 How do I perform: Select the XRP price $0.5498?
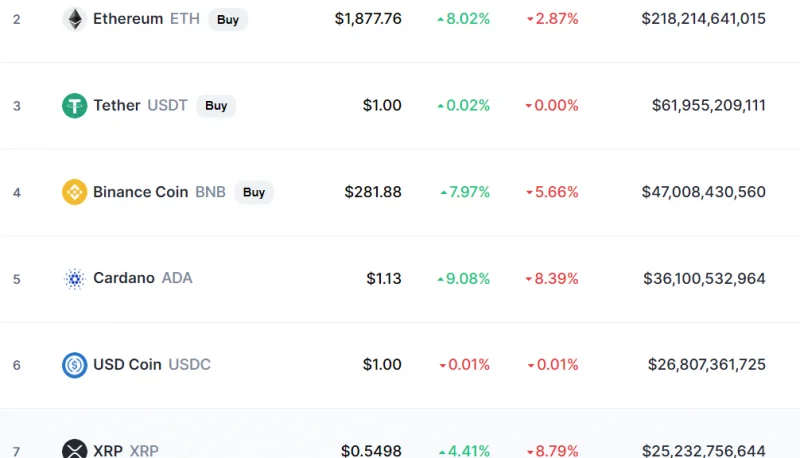click(x=371, y=451)
